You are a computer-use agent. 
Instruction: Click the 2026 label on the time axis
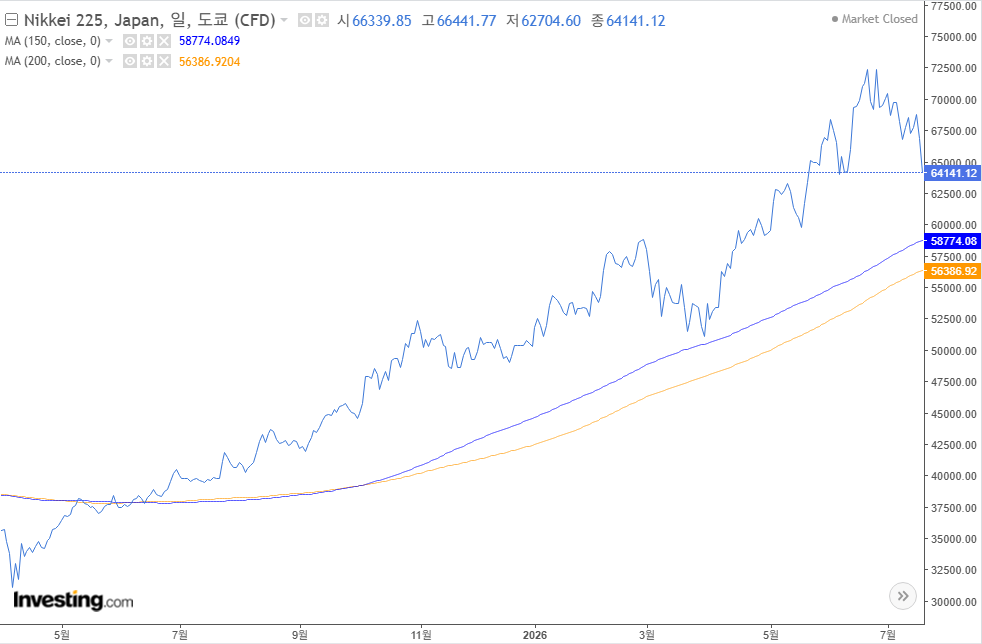click(534, 635)
